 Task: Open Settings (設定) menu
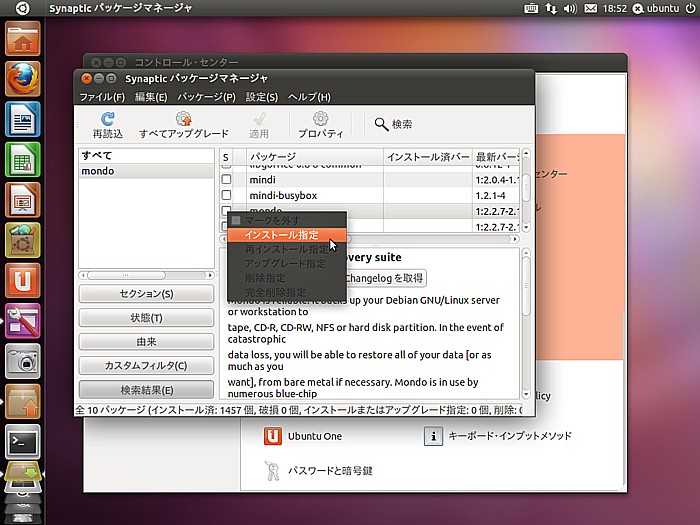[x=262, y=97]
